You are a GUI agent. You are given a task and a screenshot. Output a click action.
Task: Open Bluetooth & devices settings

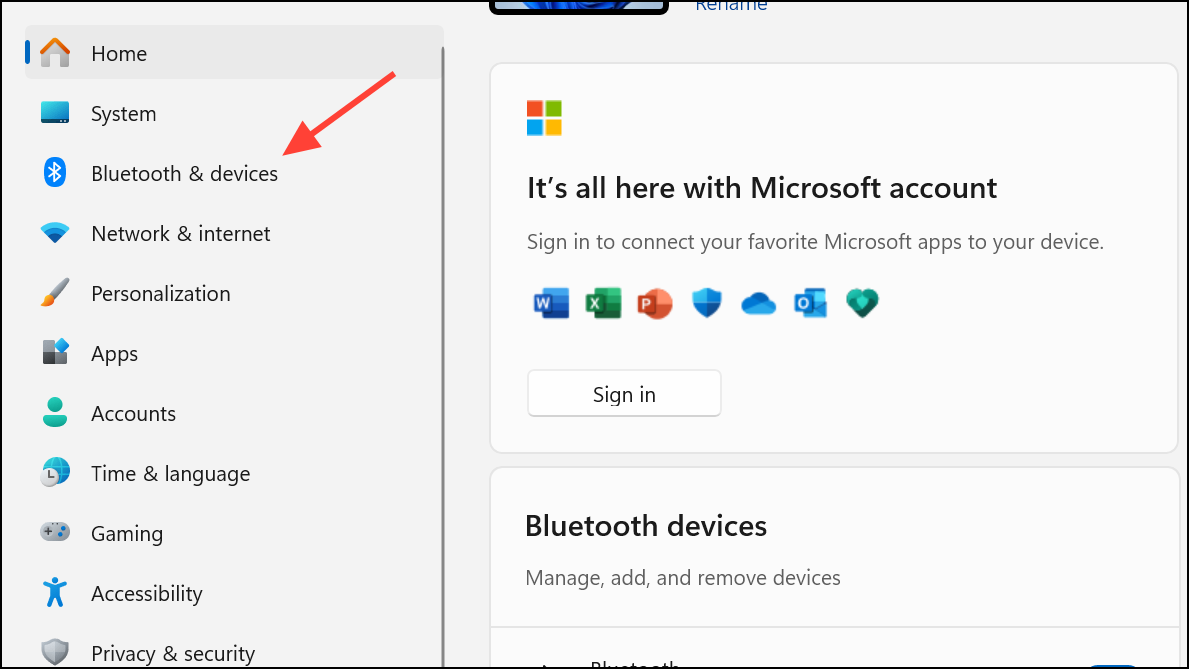(x=55, y=173)
